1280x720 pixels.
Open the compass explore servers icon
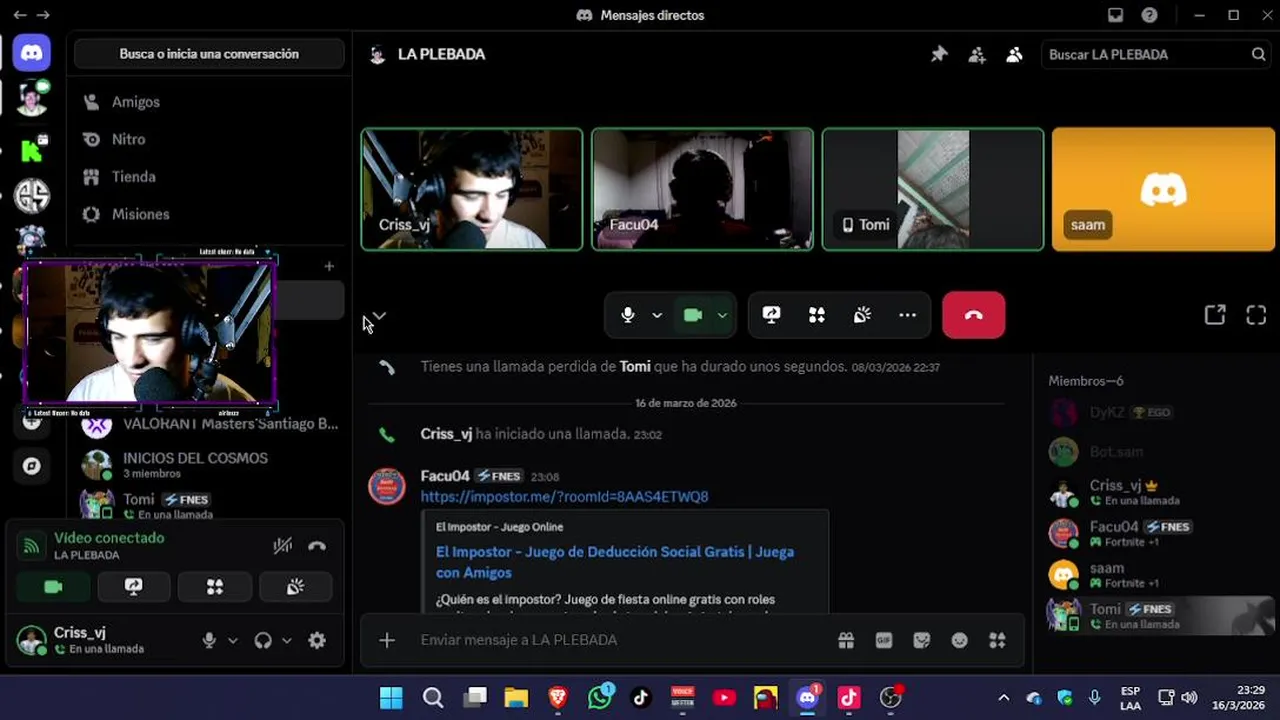click(32, 466)
